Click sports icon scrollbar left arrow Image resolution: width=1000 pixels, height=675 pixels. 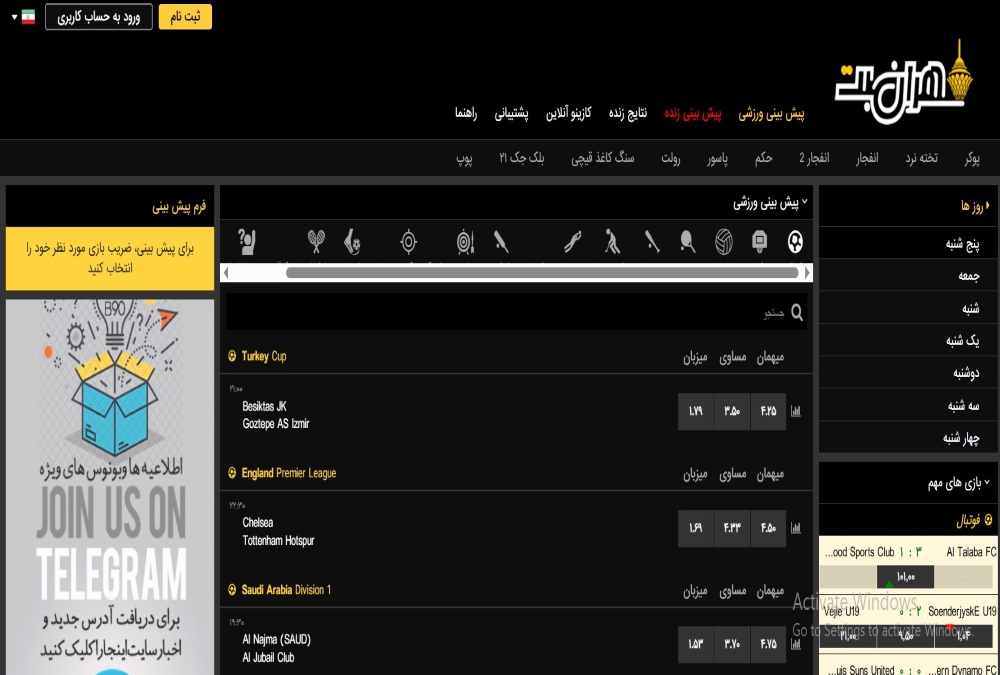pyautogui.click(x=226, y=273)
